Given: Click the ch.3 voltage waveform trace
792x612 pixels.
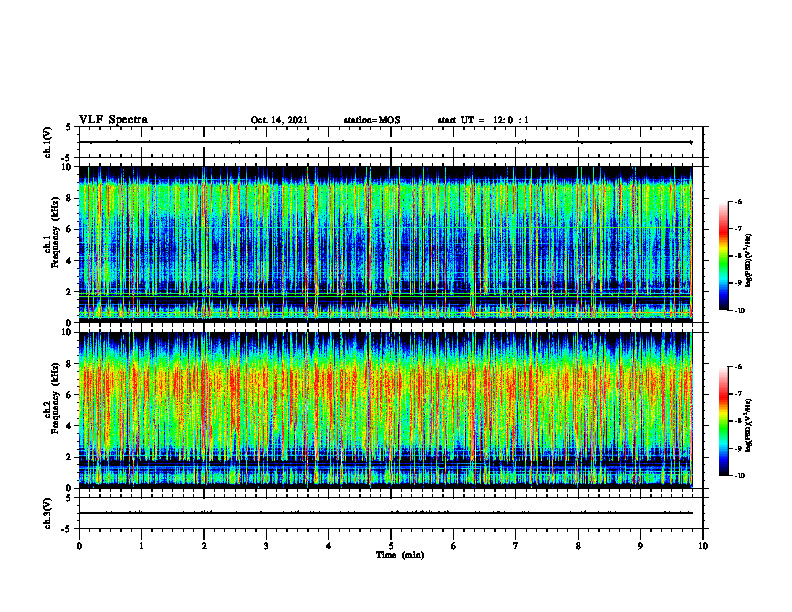Looking at the screenshot, I should click(x=385, y=513).
